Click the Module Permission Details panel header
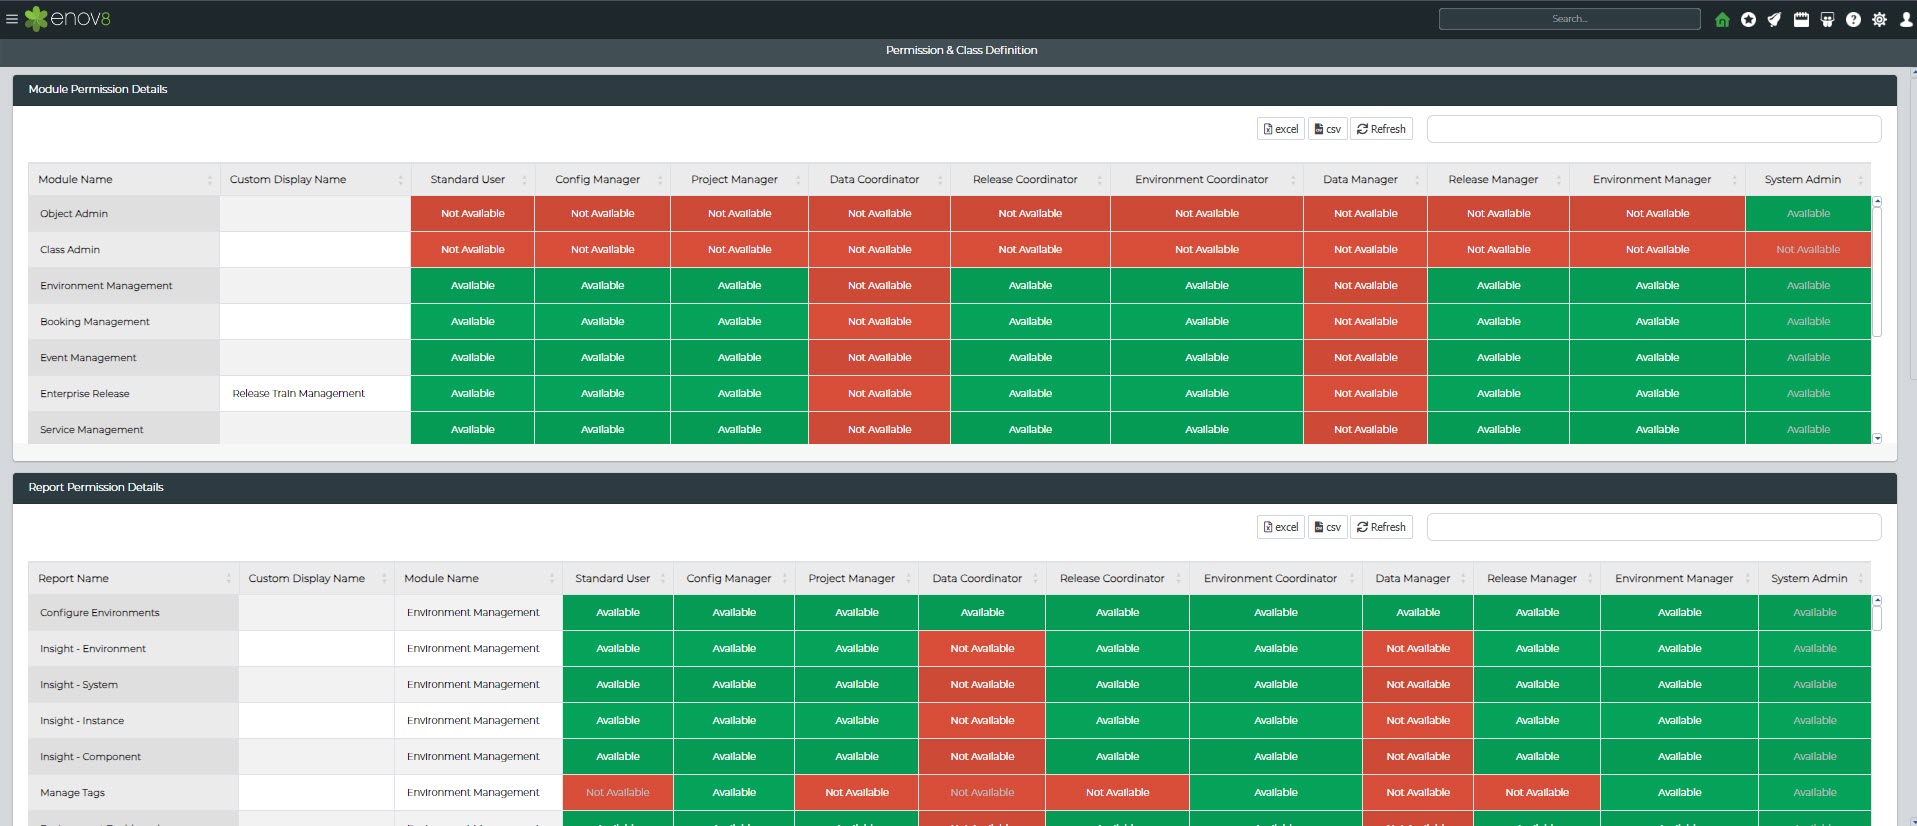The image size is (1917, 826). point(955,90)
